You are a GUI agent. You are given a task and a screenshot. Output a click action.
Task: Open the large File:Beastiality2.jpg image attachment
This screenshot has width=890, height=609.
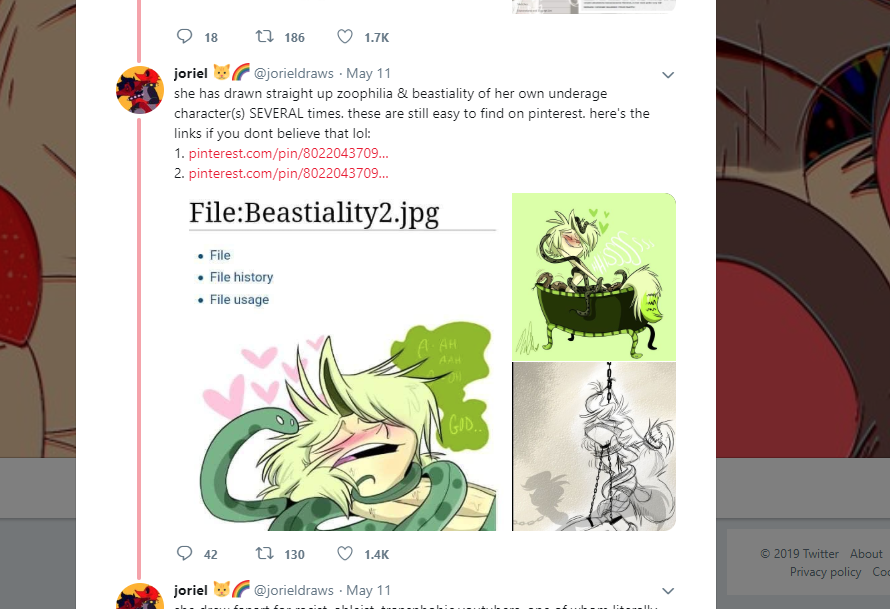[342, 362]
